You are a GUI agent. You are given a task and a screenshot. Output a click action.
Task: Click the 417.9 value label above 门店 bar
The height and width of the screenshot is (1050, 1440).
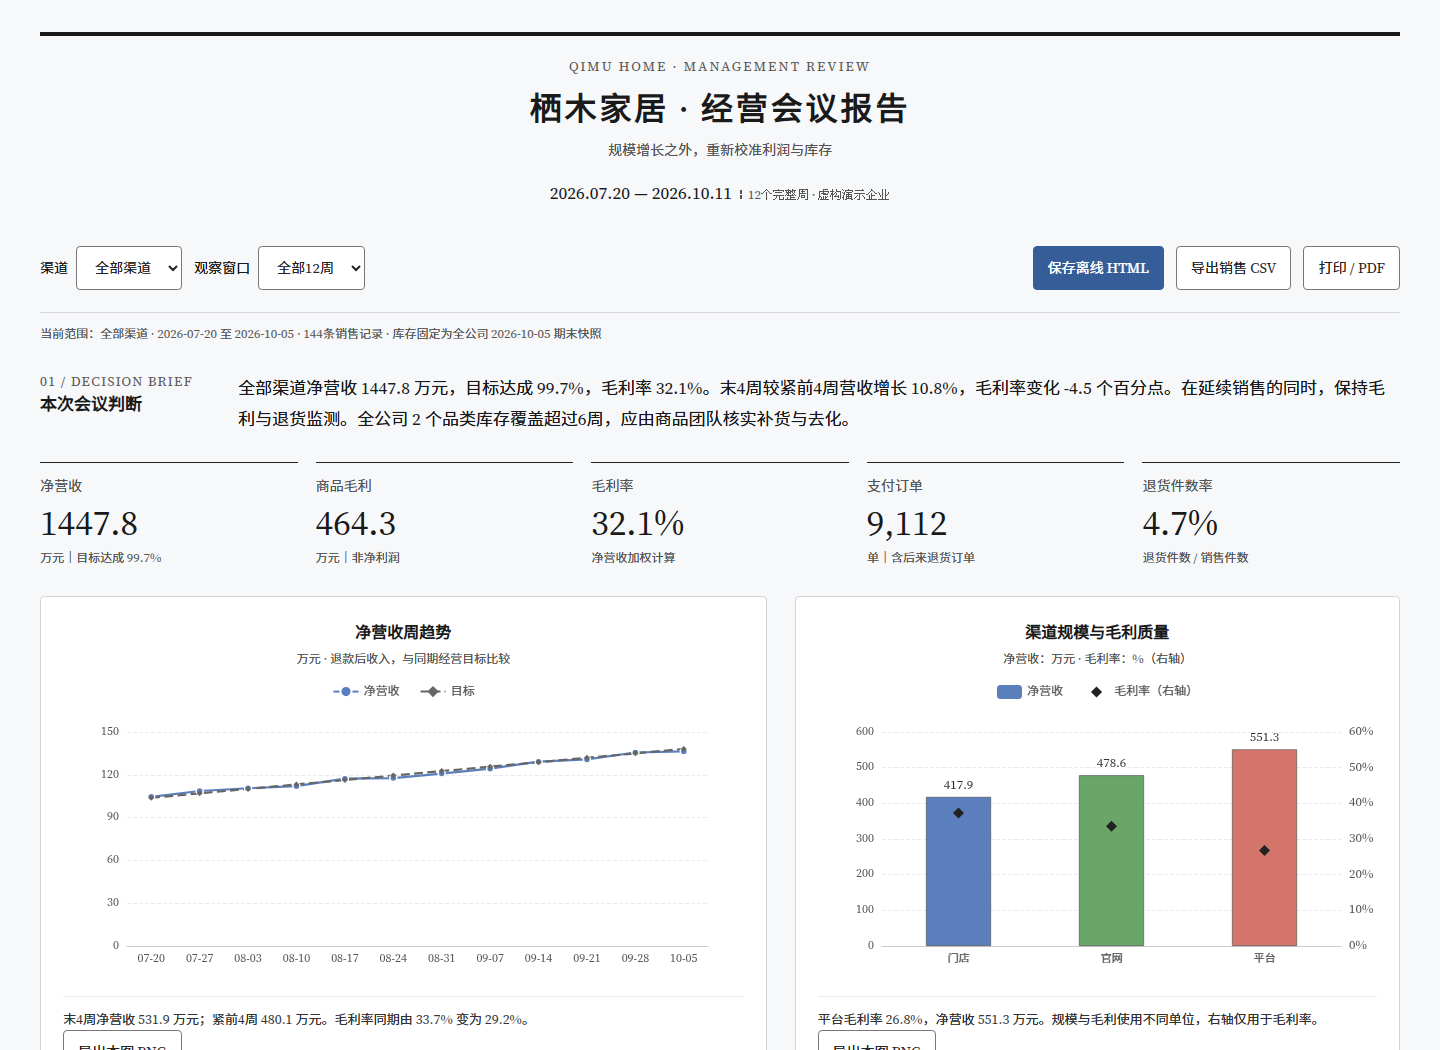tap(958, 785)
